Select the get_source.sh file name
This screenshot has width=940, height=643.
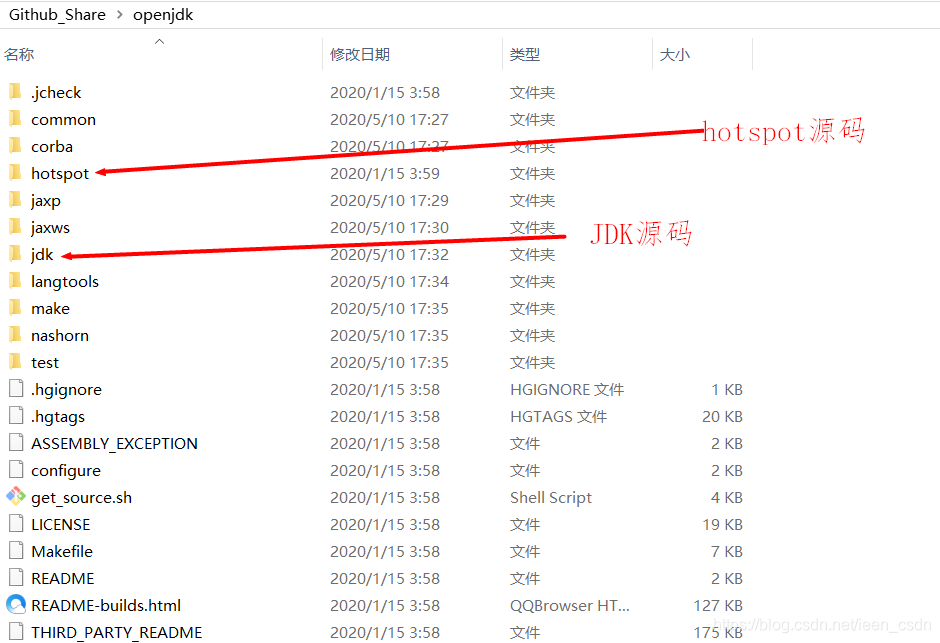[x=82, y=497]
